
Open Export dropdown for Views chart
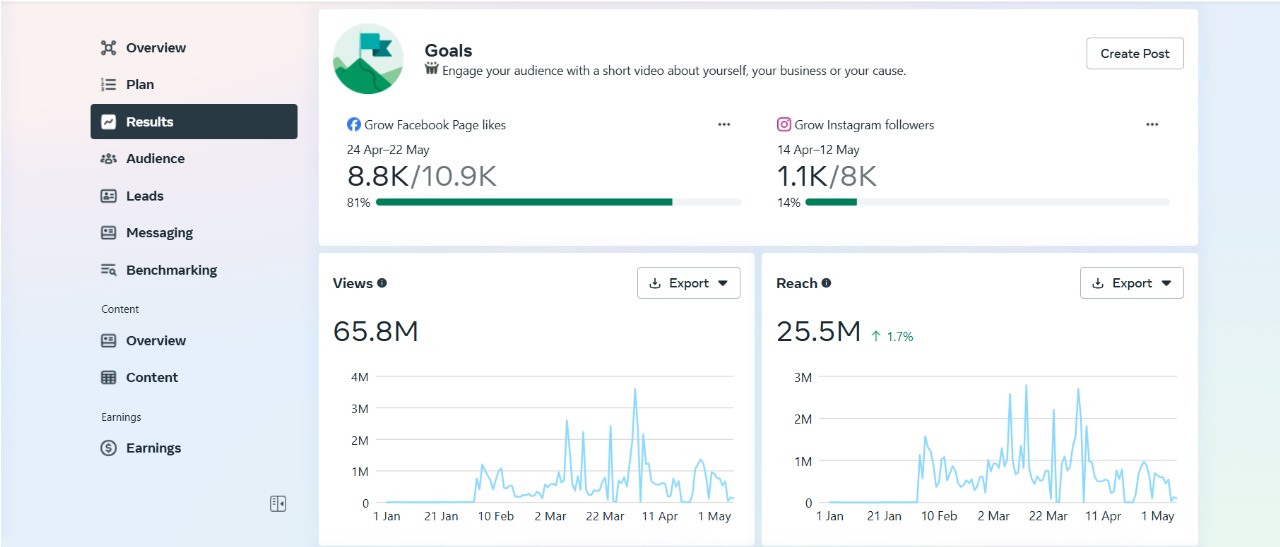(688, 283)
